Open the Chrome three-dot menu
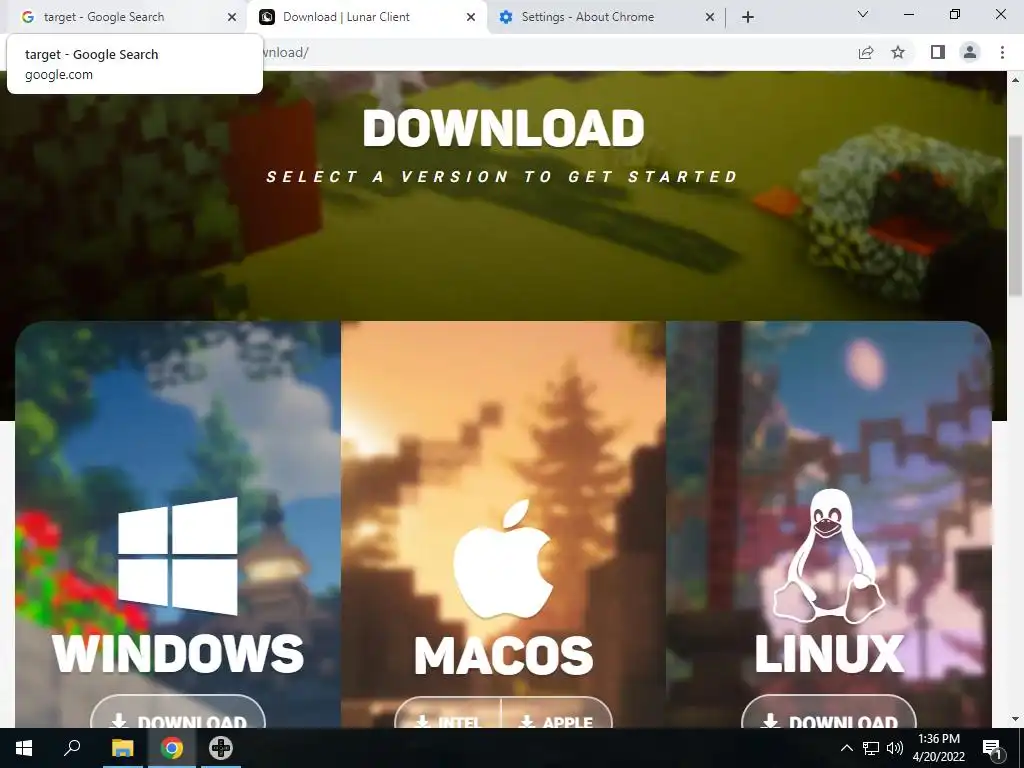1024x768 pixels. click(x=1002, y=52)
